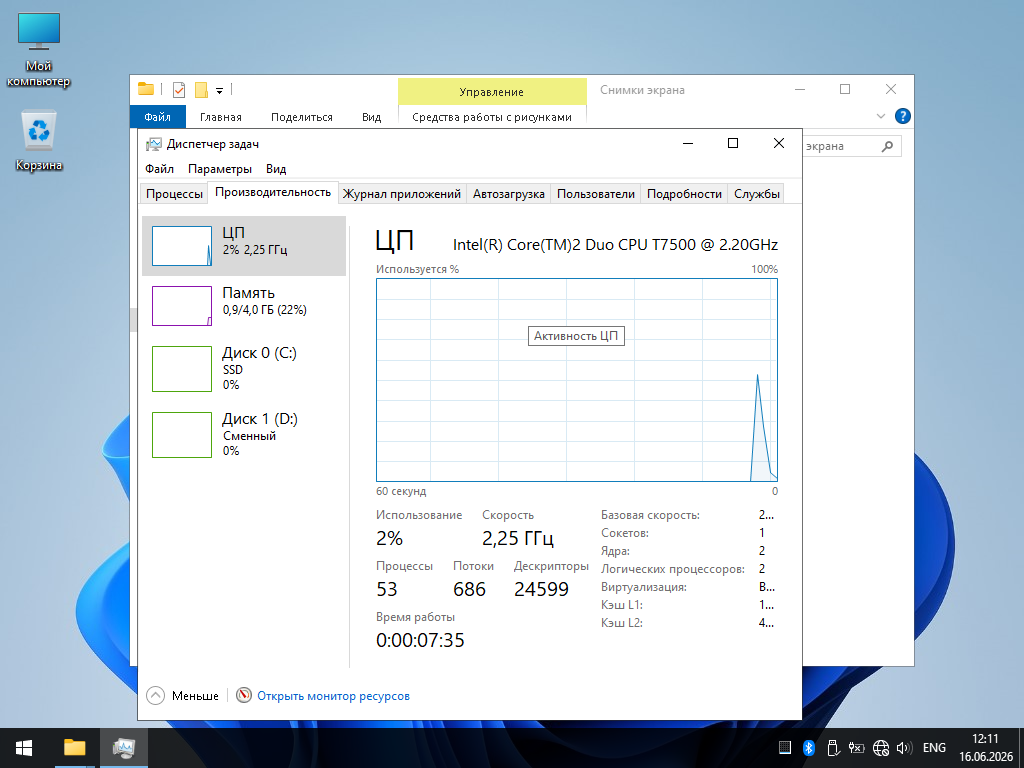Select Диск 1 (D:) Сменный entry
This screenshot has height=768, width=1024.
point(244,435)
